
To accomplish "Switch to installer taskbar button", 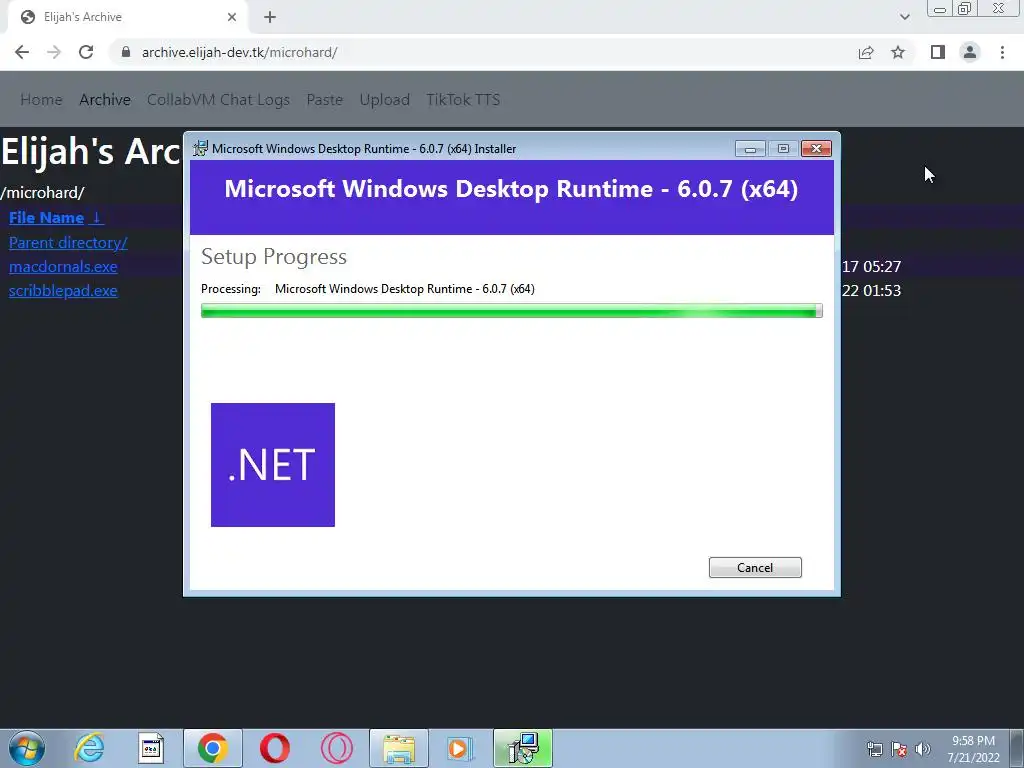I will coord(522,748).
